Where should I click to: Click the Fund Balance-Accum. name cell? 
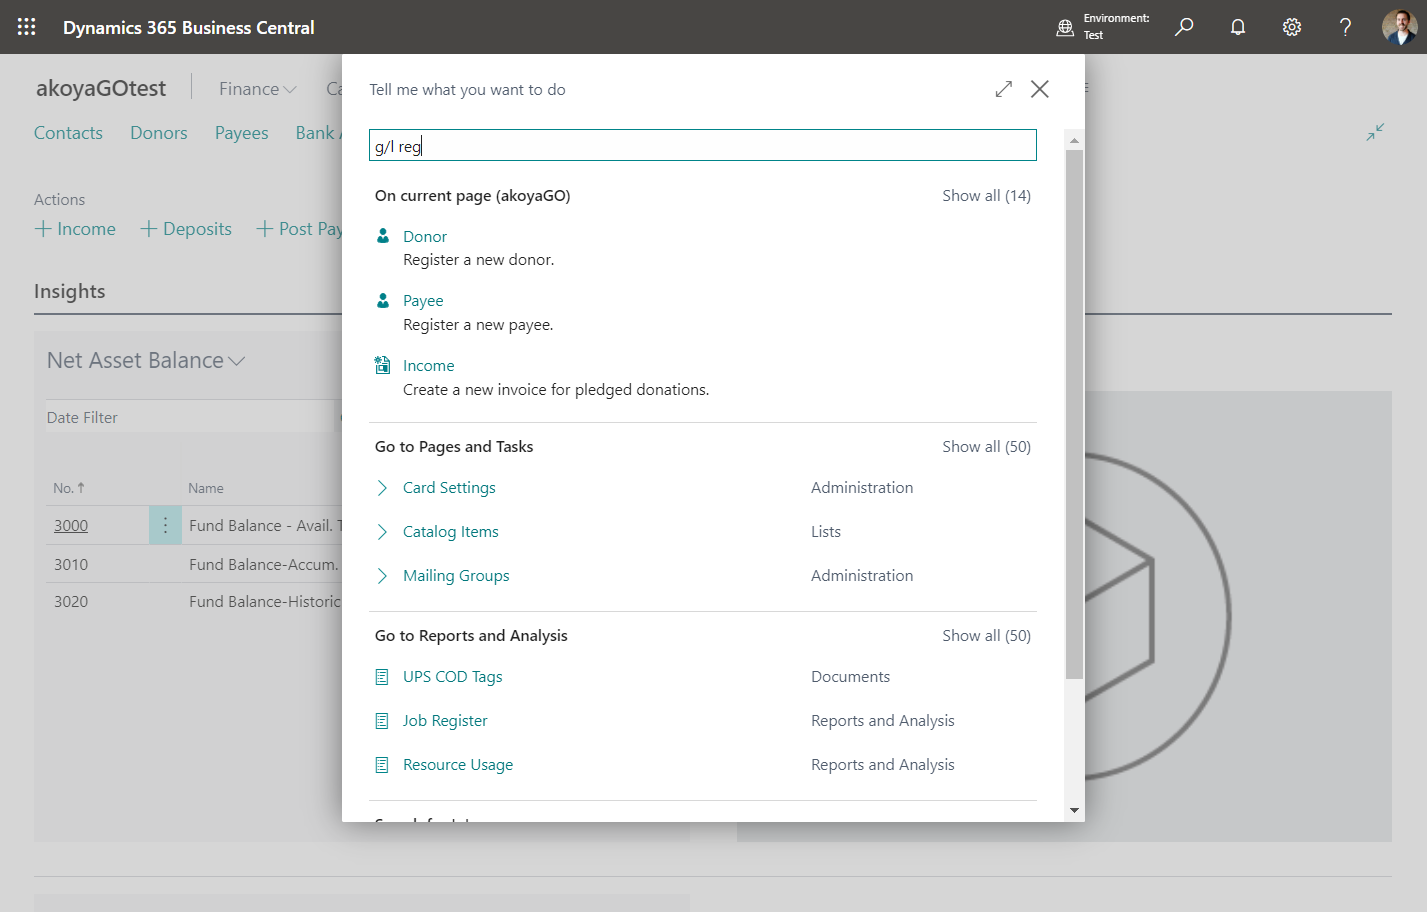coord(264,565)
